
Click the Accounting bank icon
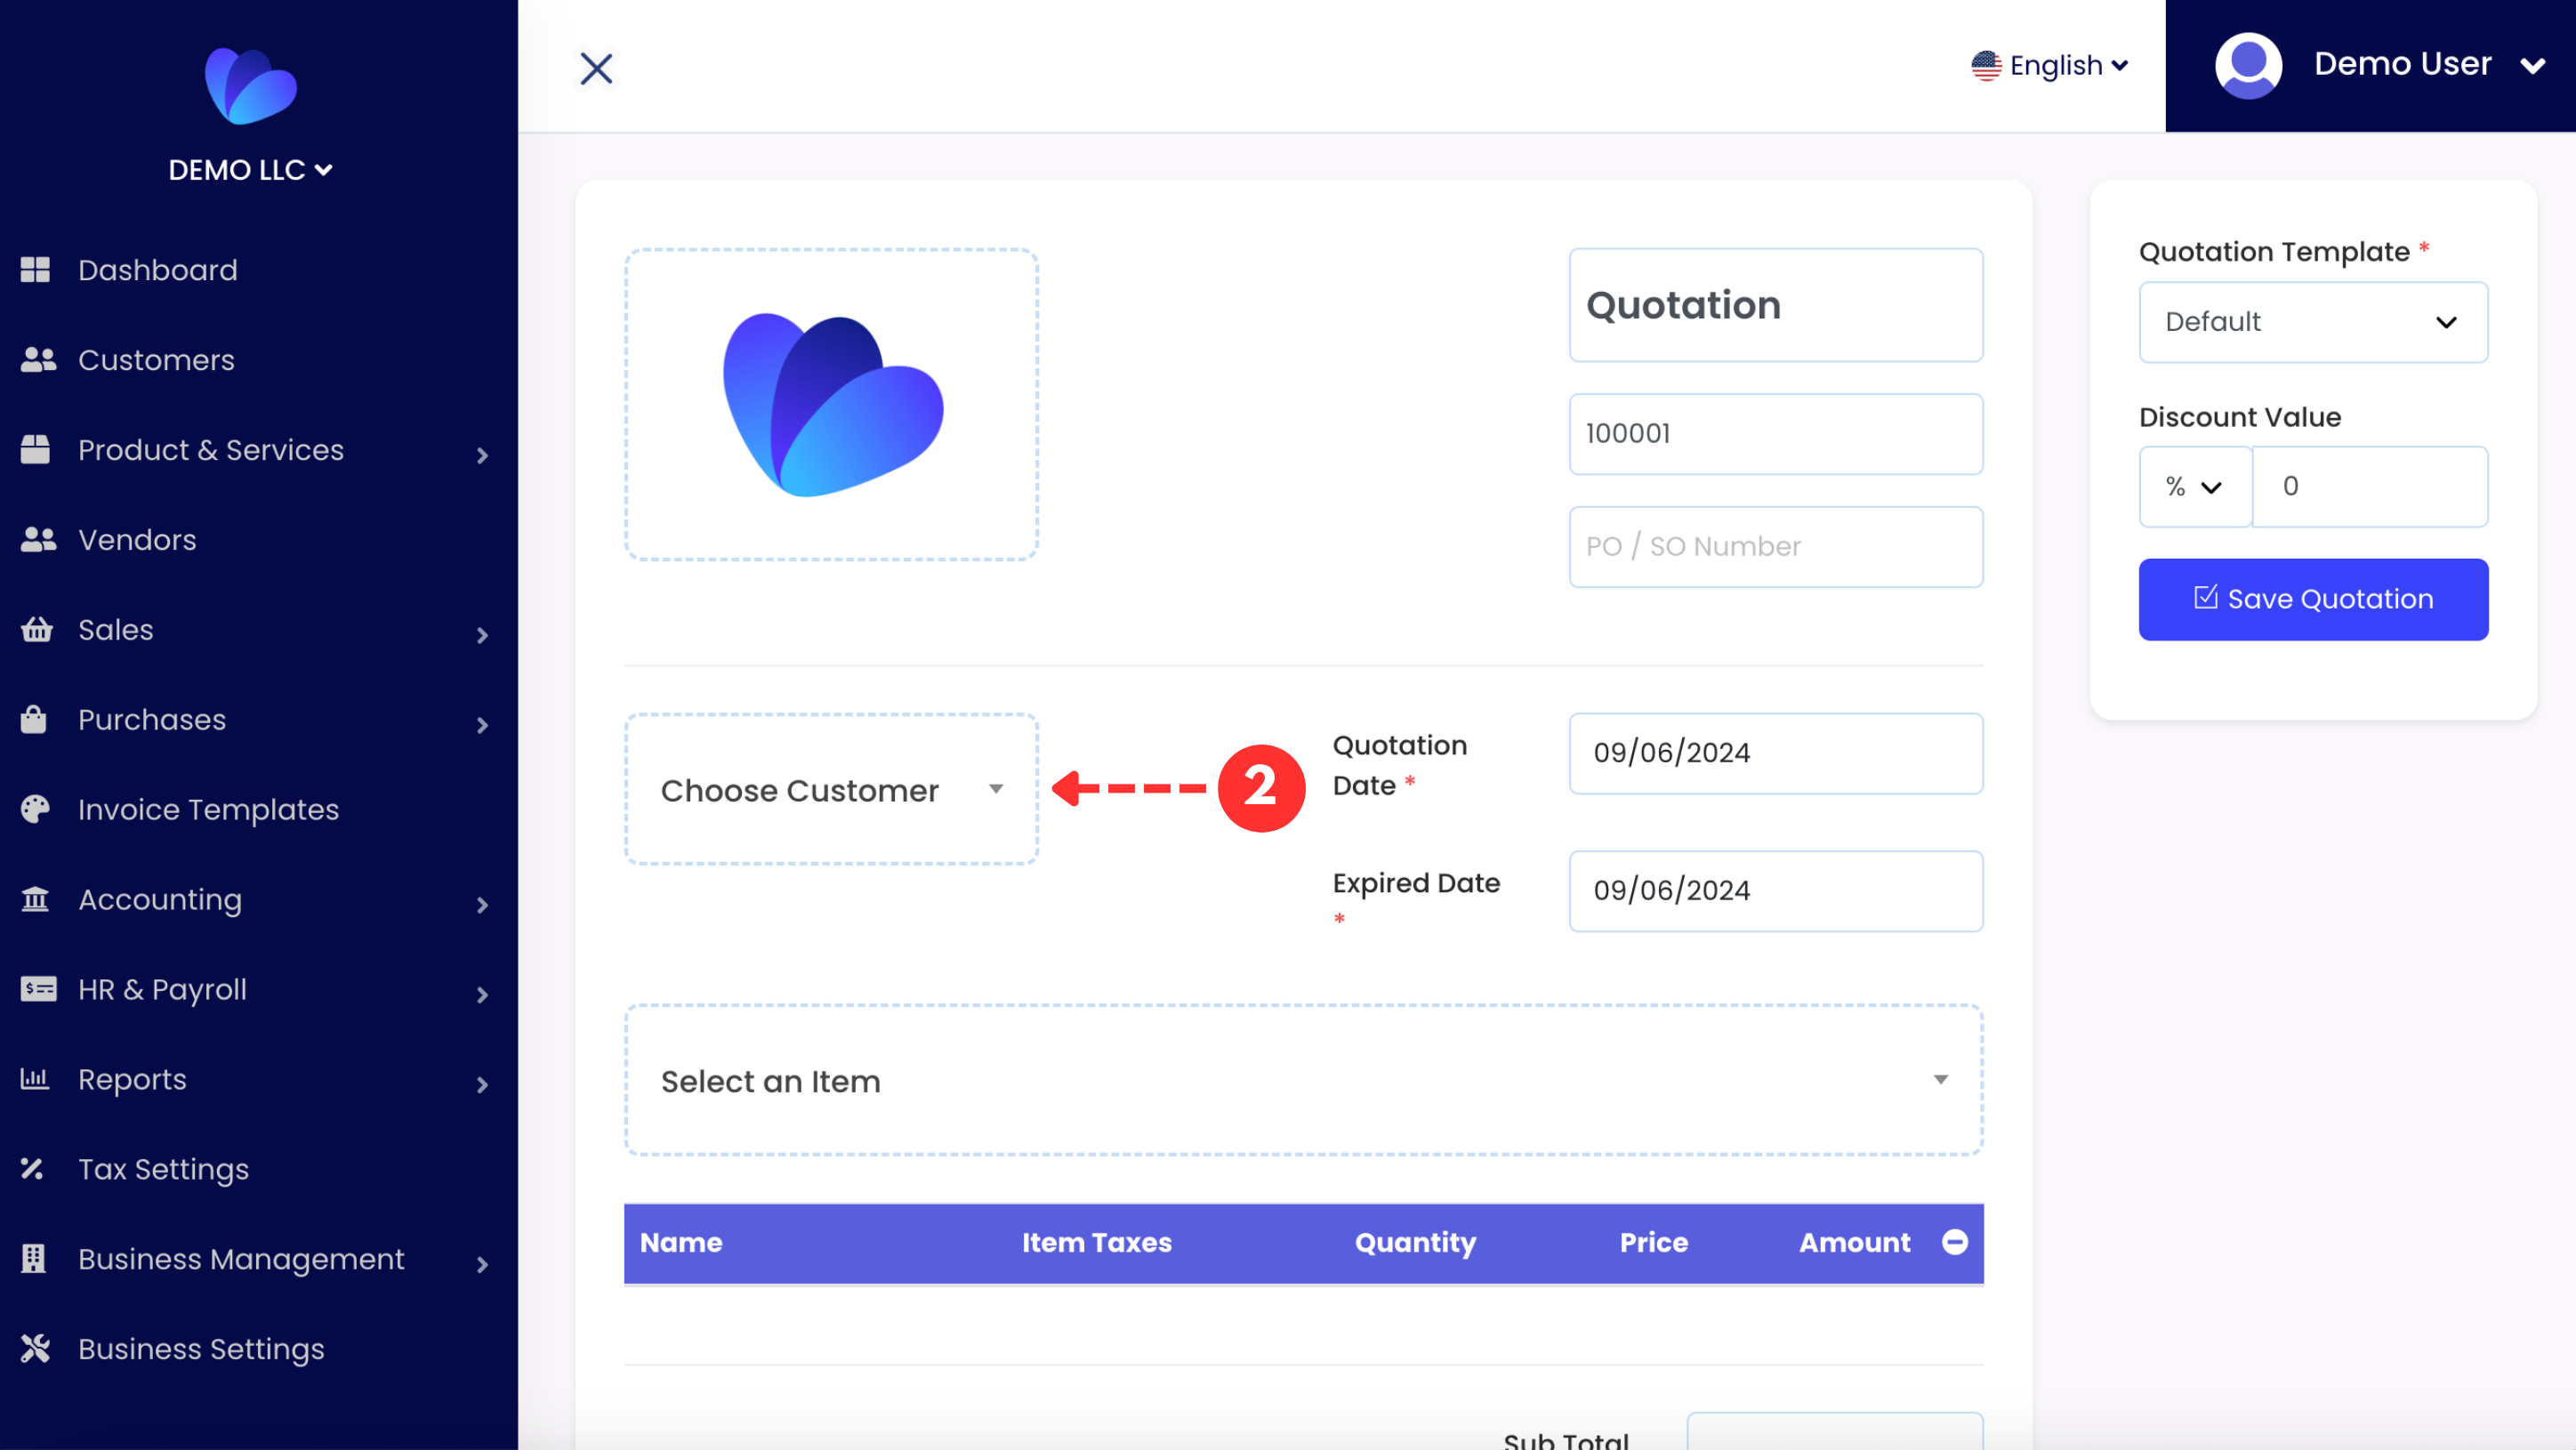(35, 899)
